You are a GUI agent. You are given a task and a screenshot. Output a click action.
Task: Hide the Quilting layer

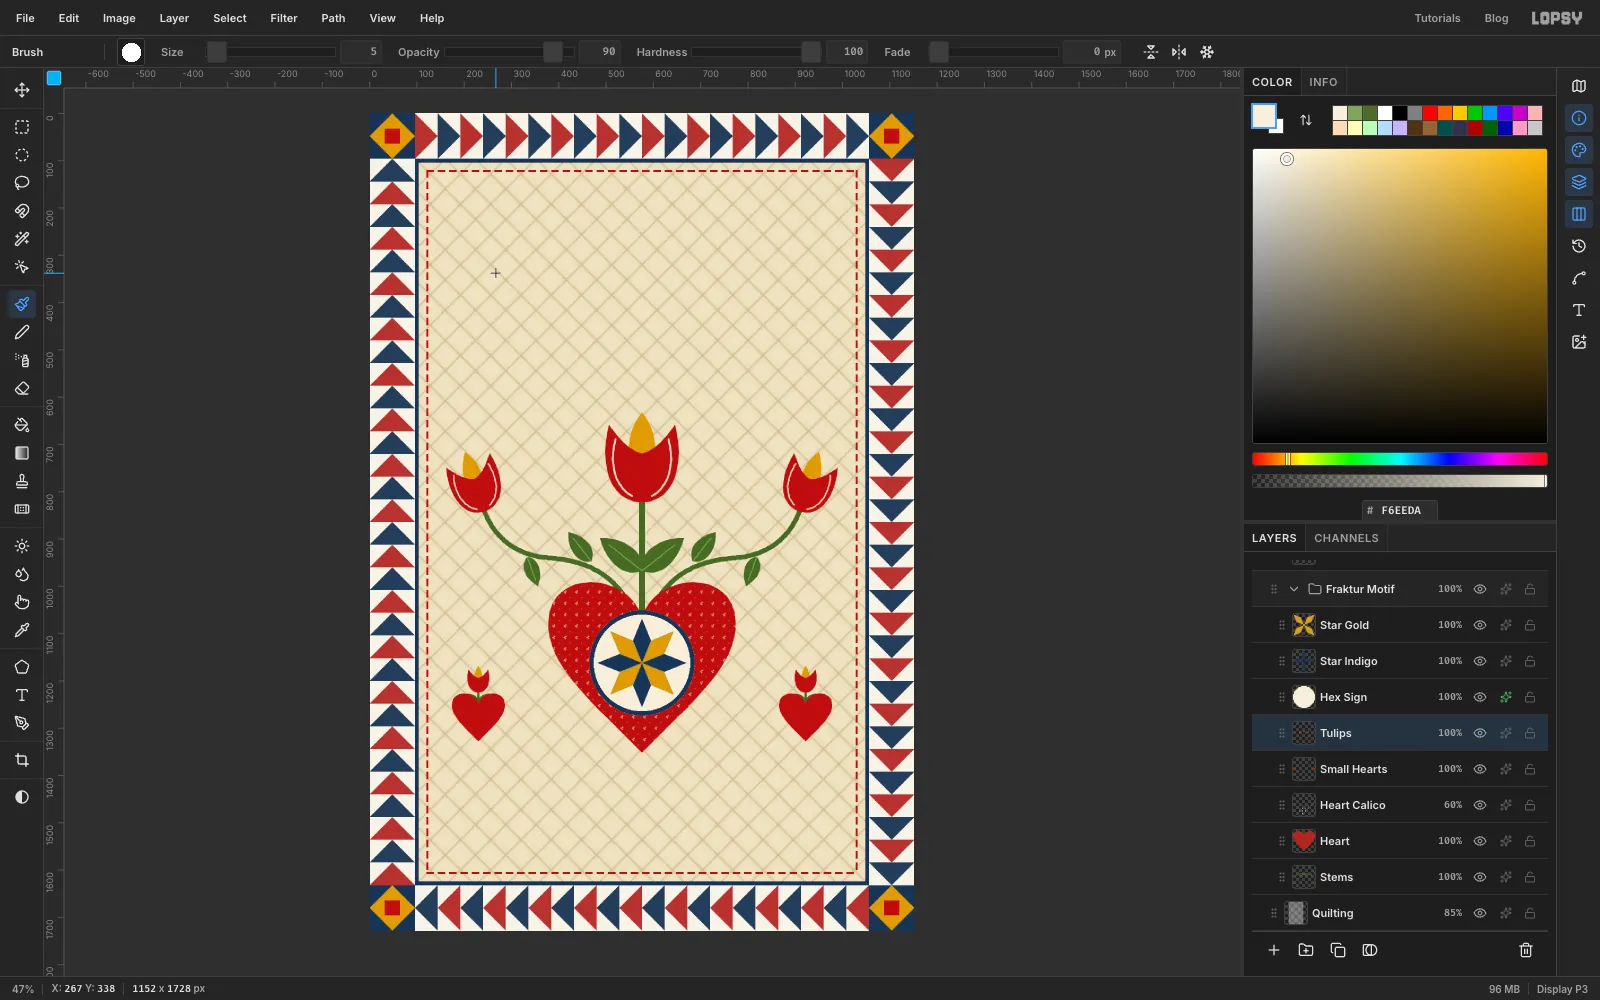pyautogui.click(x=1480, y=913)
